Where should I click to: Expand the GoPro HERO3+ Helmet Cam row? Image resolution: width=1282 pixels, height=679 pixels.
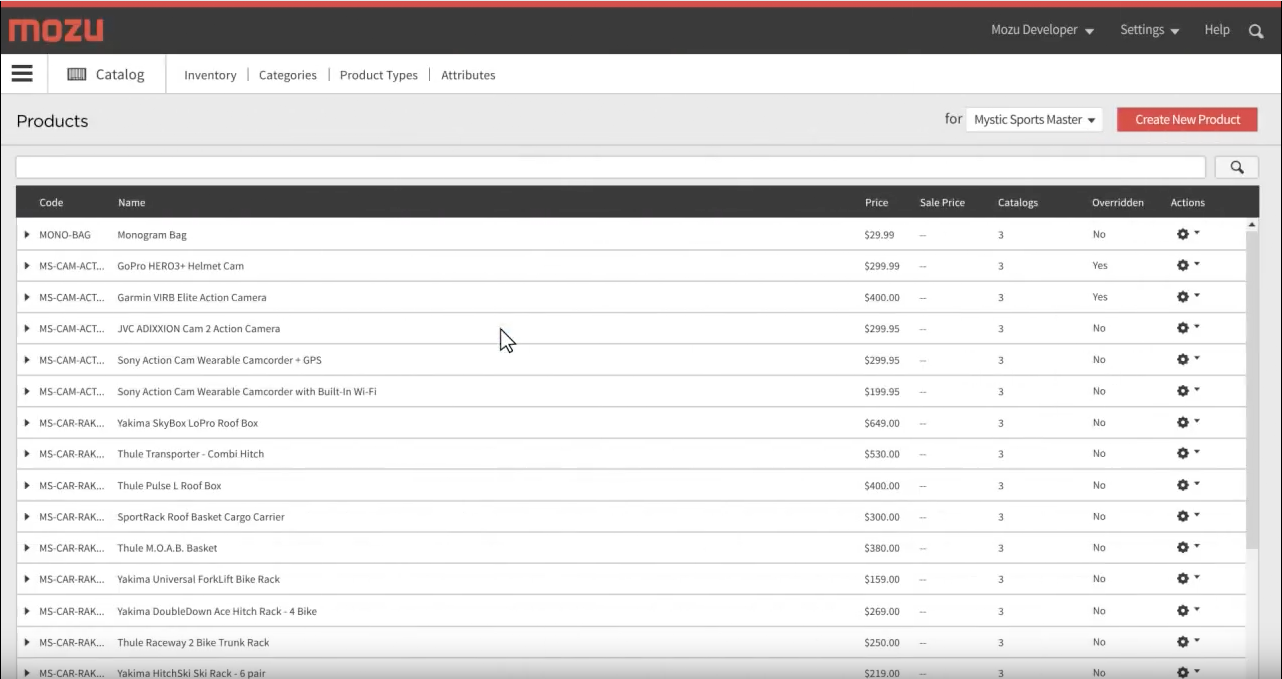pyautogui.click(x=27, y=266)
